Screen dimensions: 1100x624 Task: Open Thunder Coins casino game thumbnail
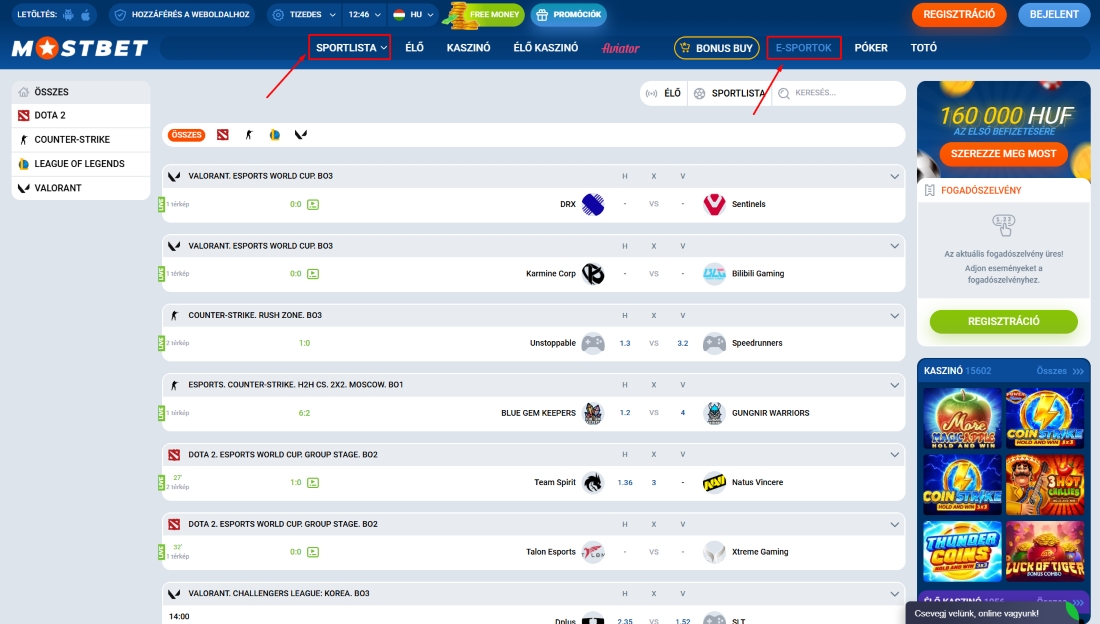(x=962, y=552)
